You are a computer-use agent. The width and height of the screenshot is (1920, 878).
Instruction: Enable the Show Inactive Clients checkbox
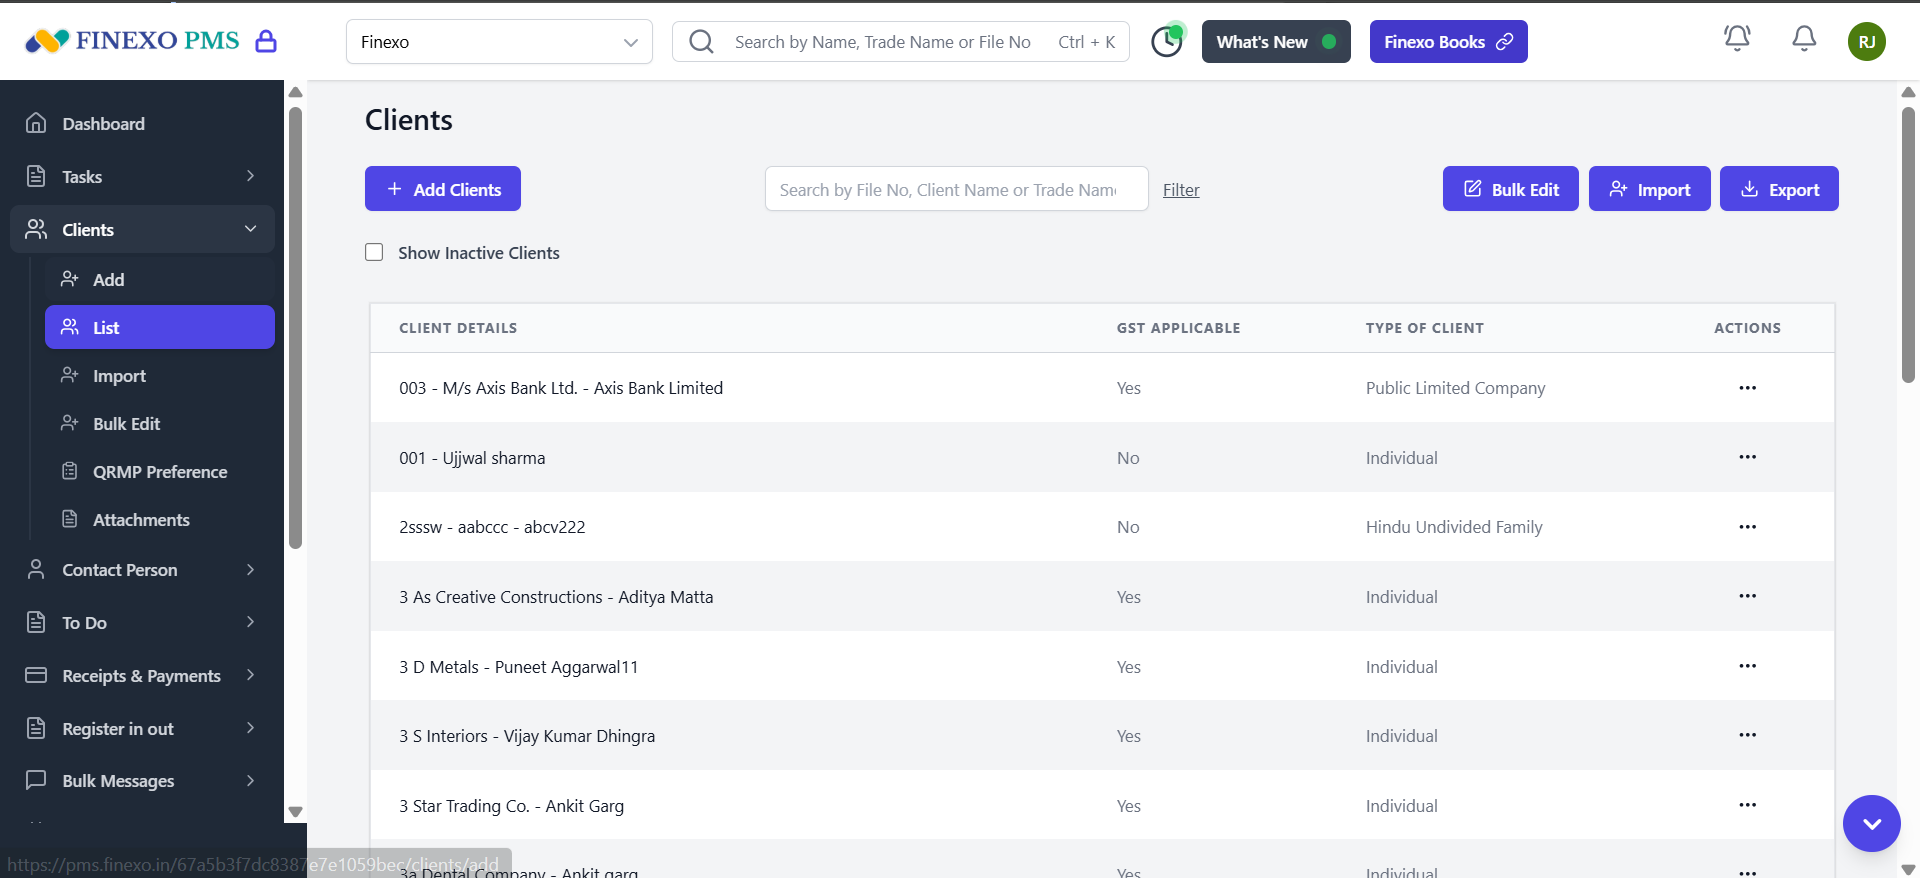click(x=374, y=252)
